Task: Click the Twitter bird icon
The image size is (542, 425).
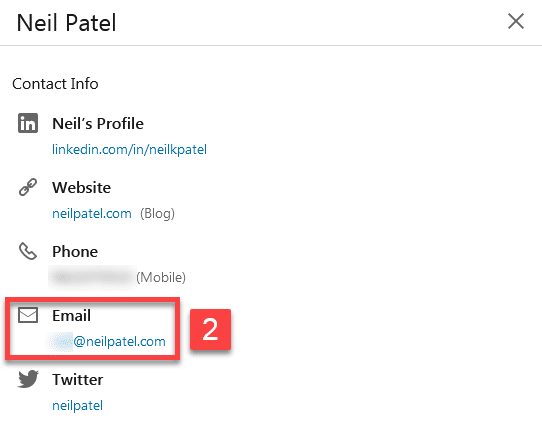Action: coord(28,379)
